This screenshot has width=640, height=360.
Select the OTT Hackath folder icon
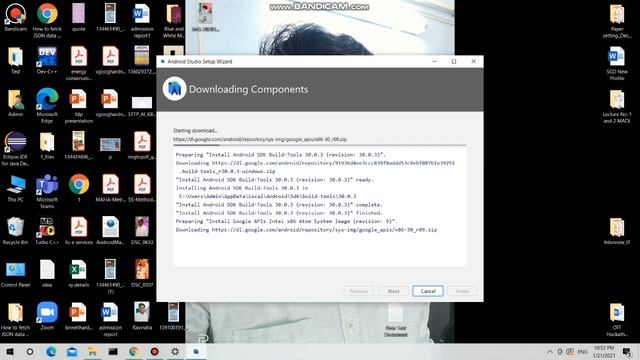[x=617, y=320]
